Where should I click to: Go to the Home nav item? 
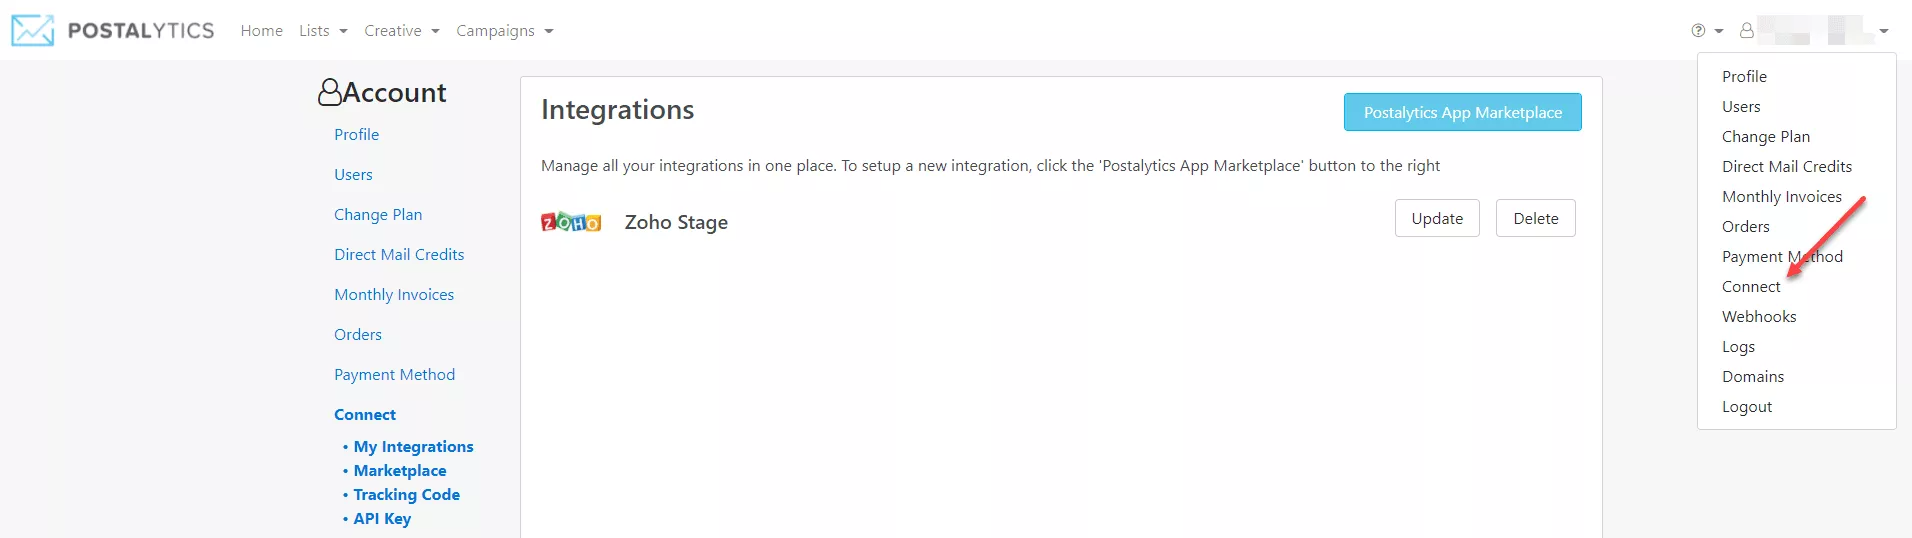262,31
